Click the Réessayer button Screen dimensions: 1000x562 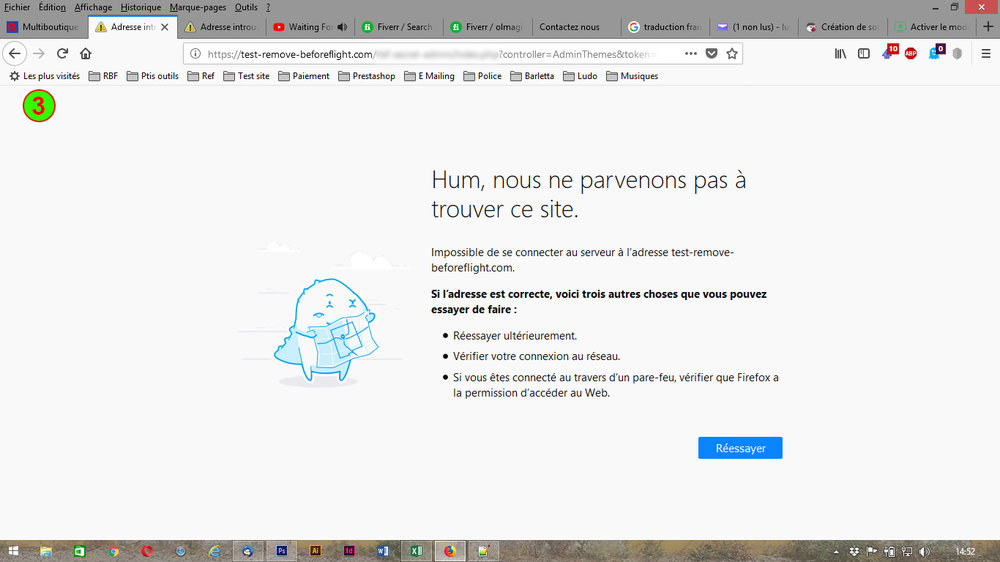(x=740, y=448)
